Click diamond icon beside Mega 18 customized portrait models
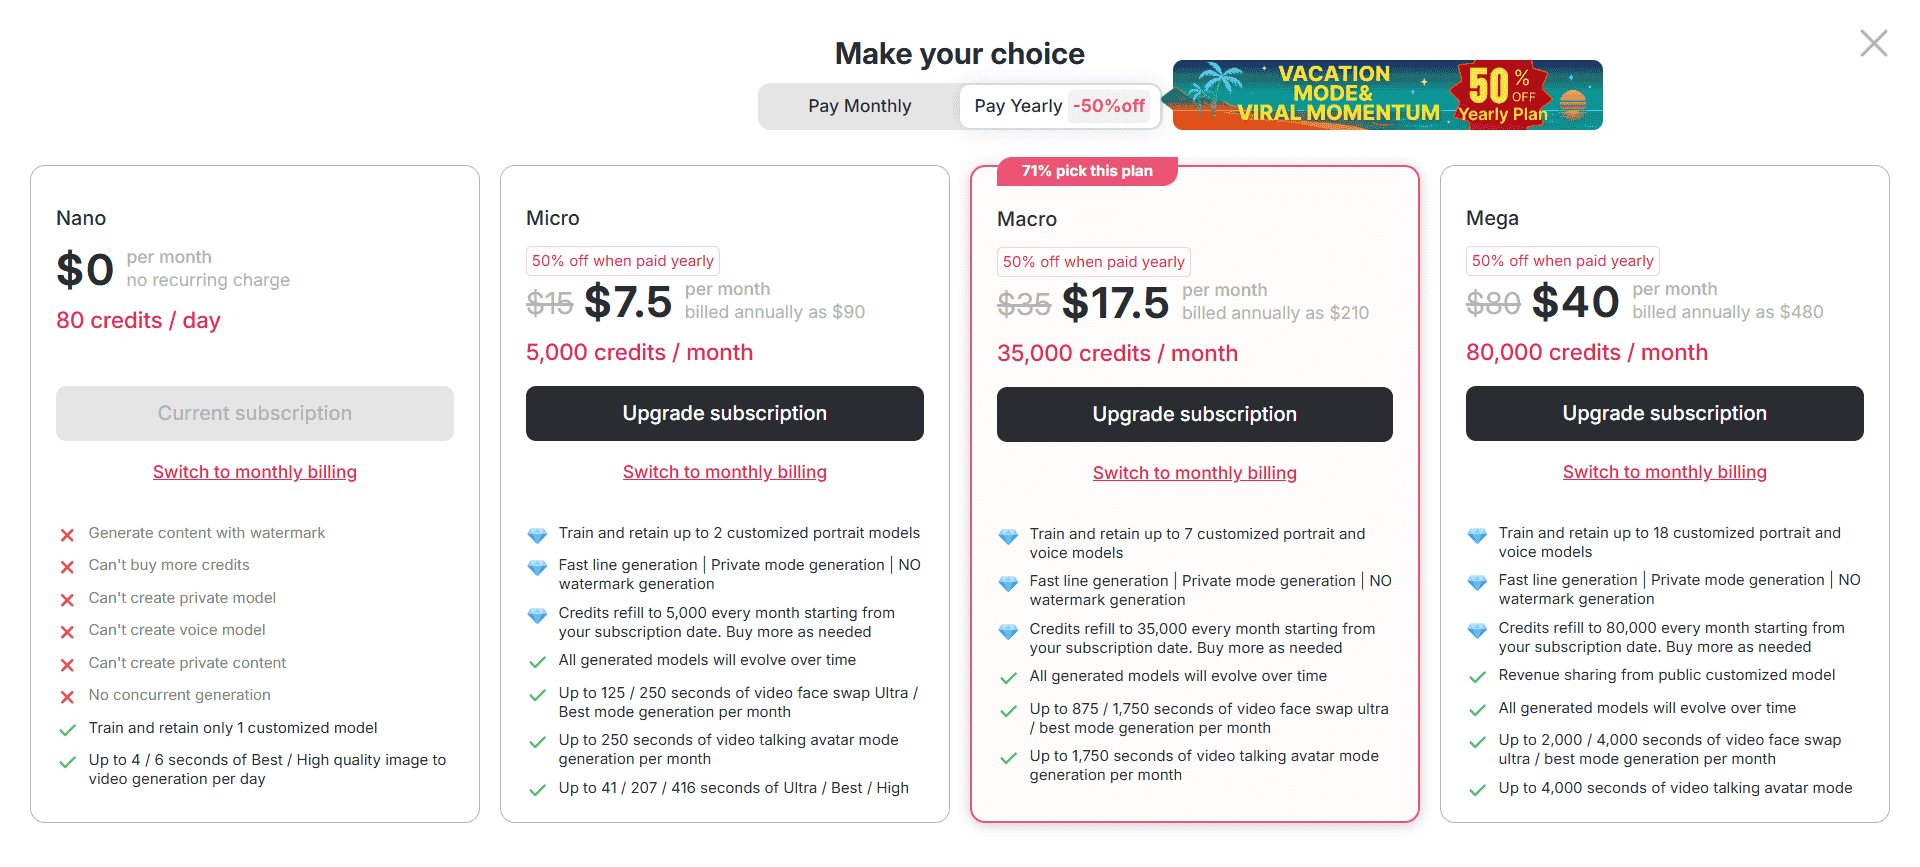The image size is (1920, 867). [1477, 535]
